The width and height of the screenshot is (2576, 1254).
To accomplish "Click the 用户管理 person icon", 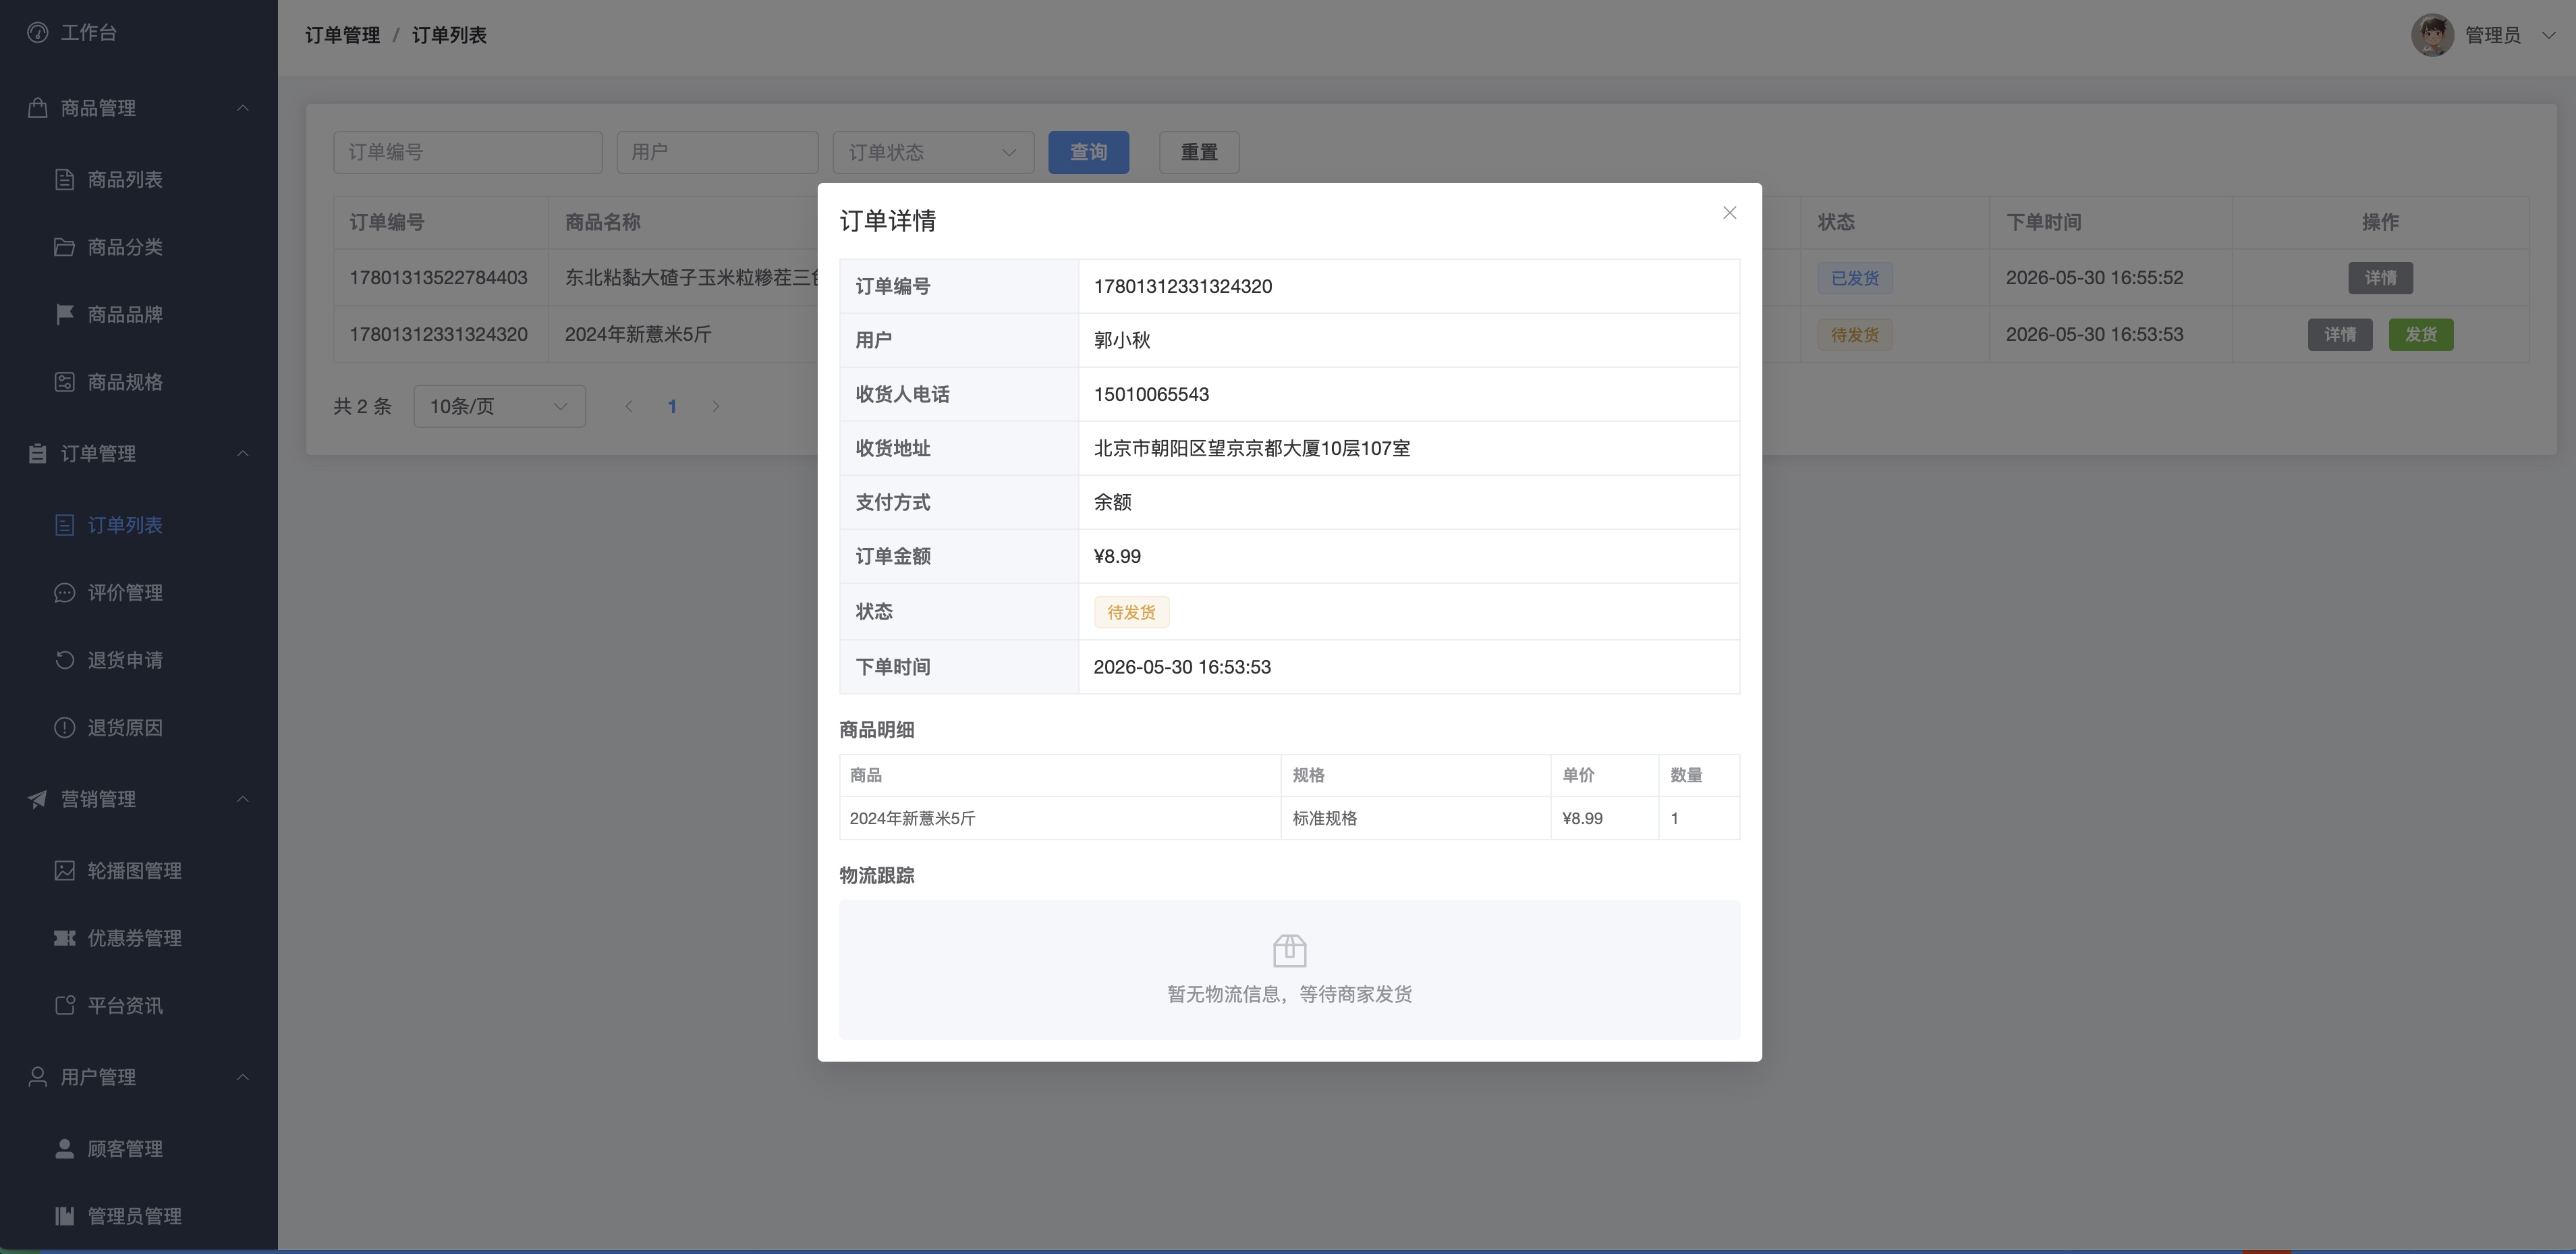I will pyautogui.click(x=38, y=1077).
